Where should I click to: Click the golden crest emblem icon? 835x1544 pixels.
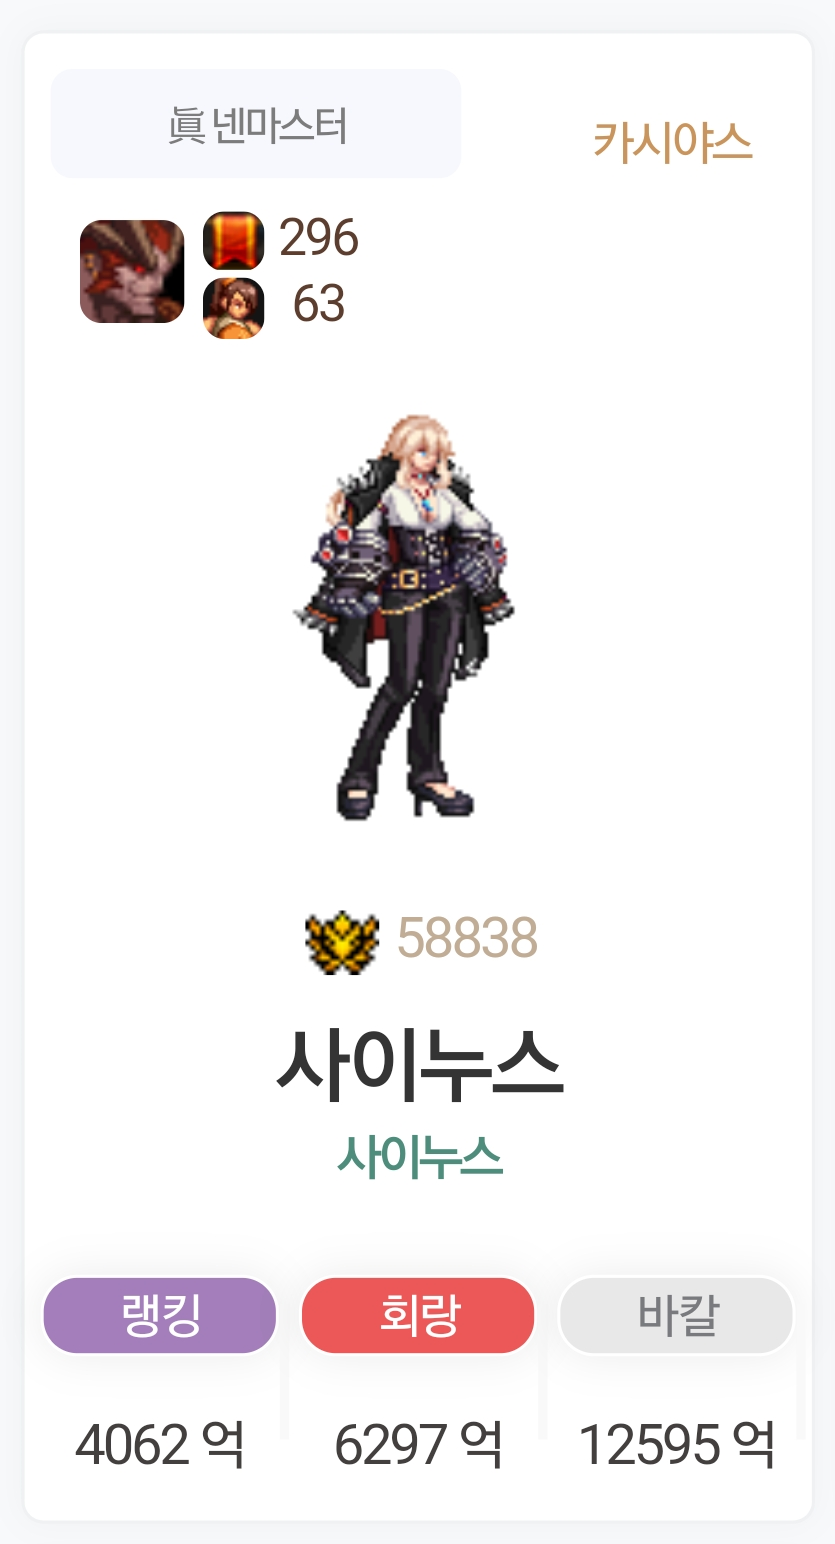[342, 940]
